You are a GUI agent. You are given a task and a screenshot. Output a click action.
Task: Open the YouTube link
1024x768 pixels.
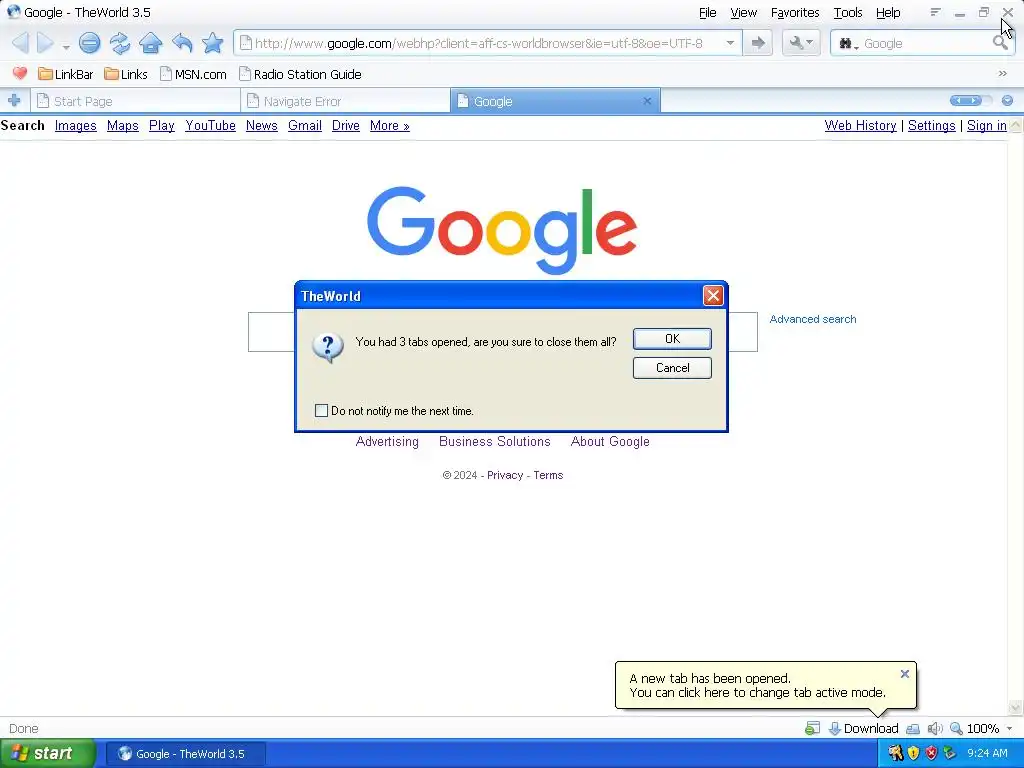pyautogui.click(x=210, y=125)
